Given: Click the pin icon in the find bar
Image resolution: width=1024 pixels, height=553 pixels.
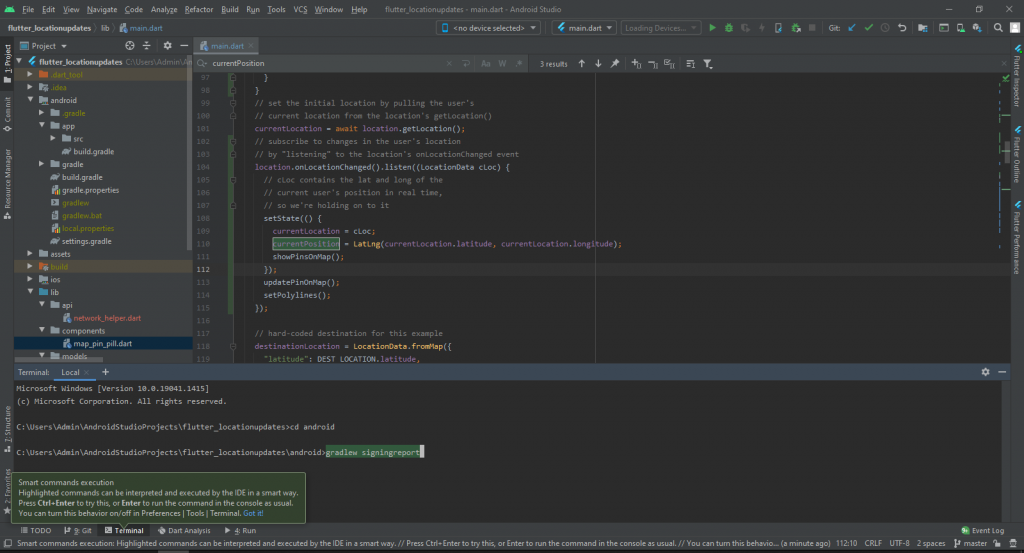Looking at the screenshot, I should pos(615,63).
